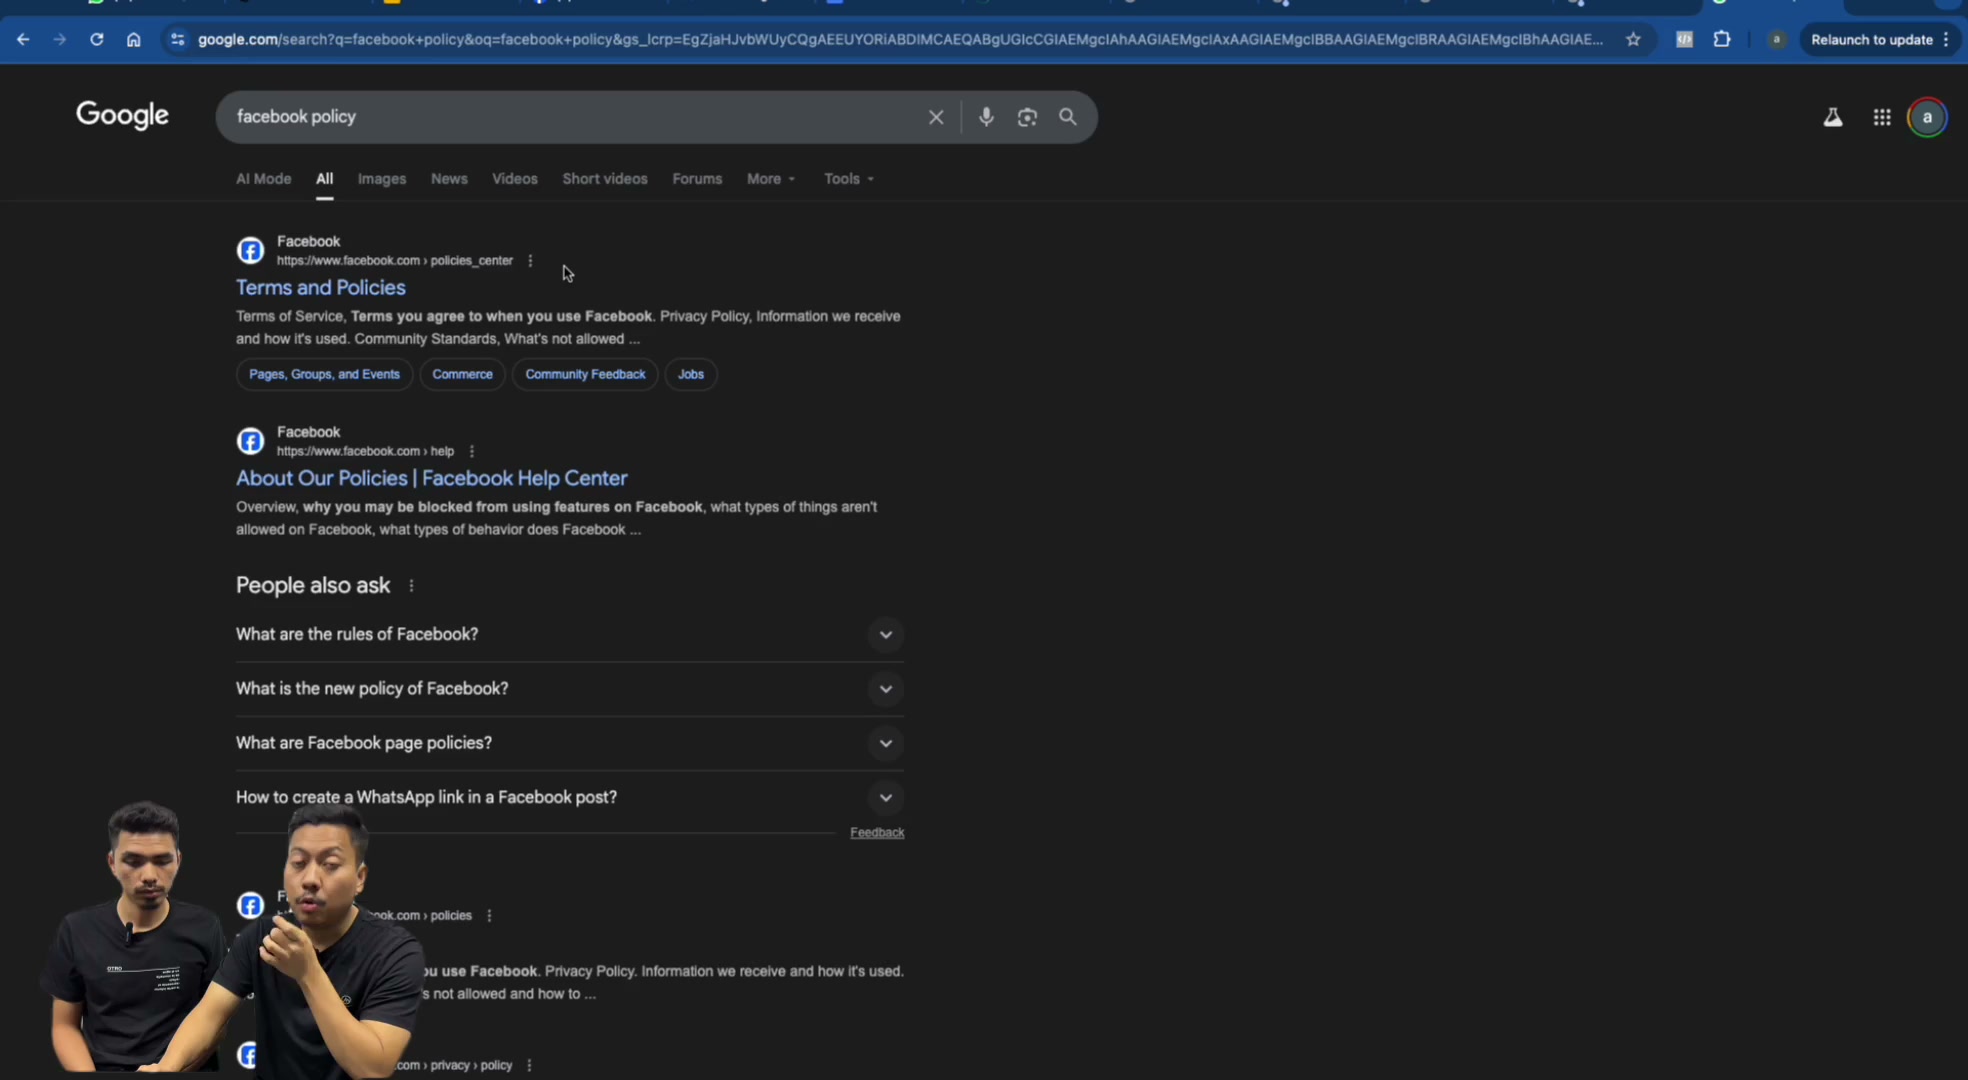This screenshot has width=1968, height=1080.
Task: Clear the search box with the X icon
Action: coord(936,117)
